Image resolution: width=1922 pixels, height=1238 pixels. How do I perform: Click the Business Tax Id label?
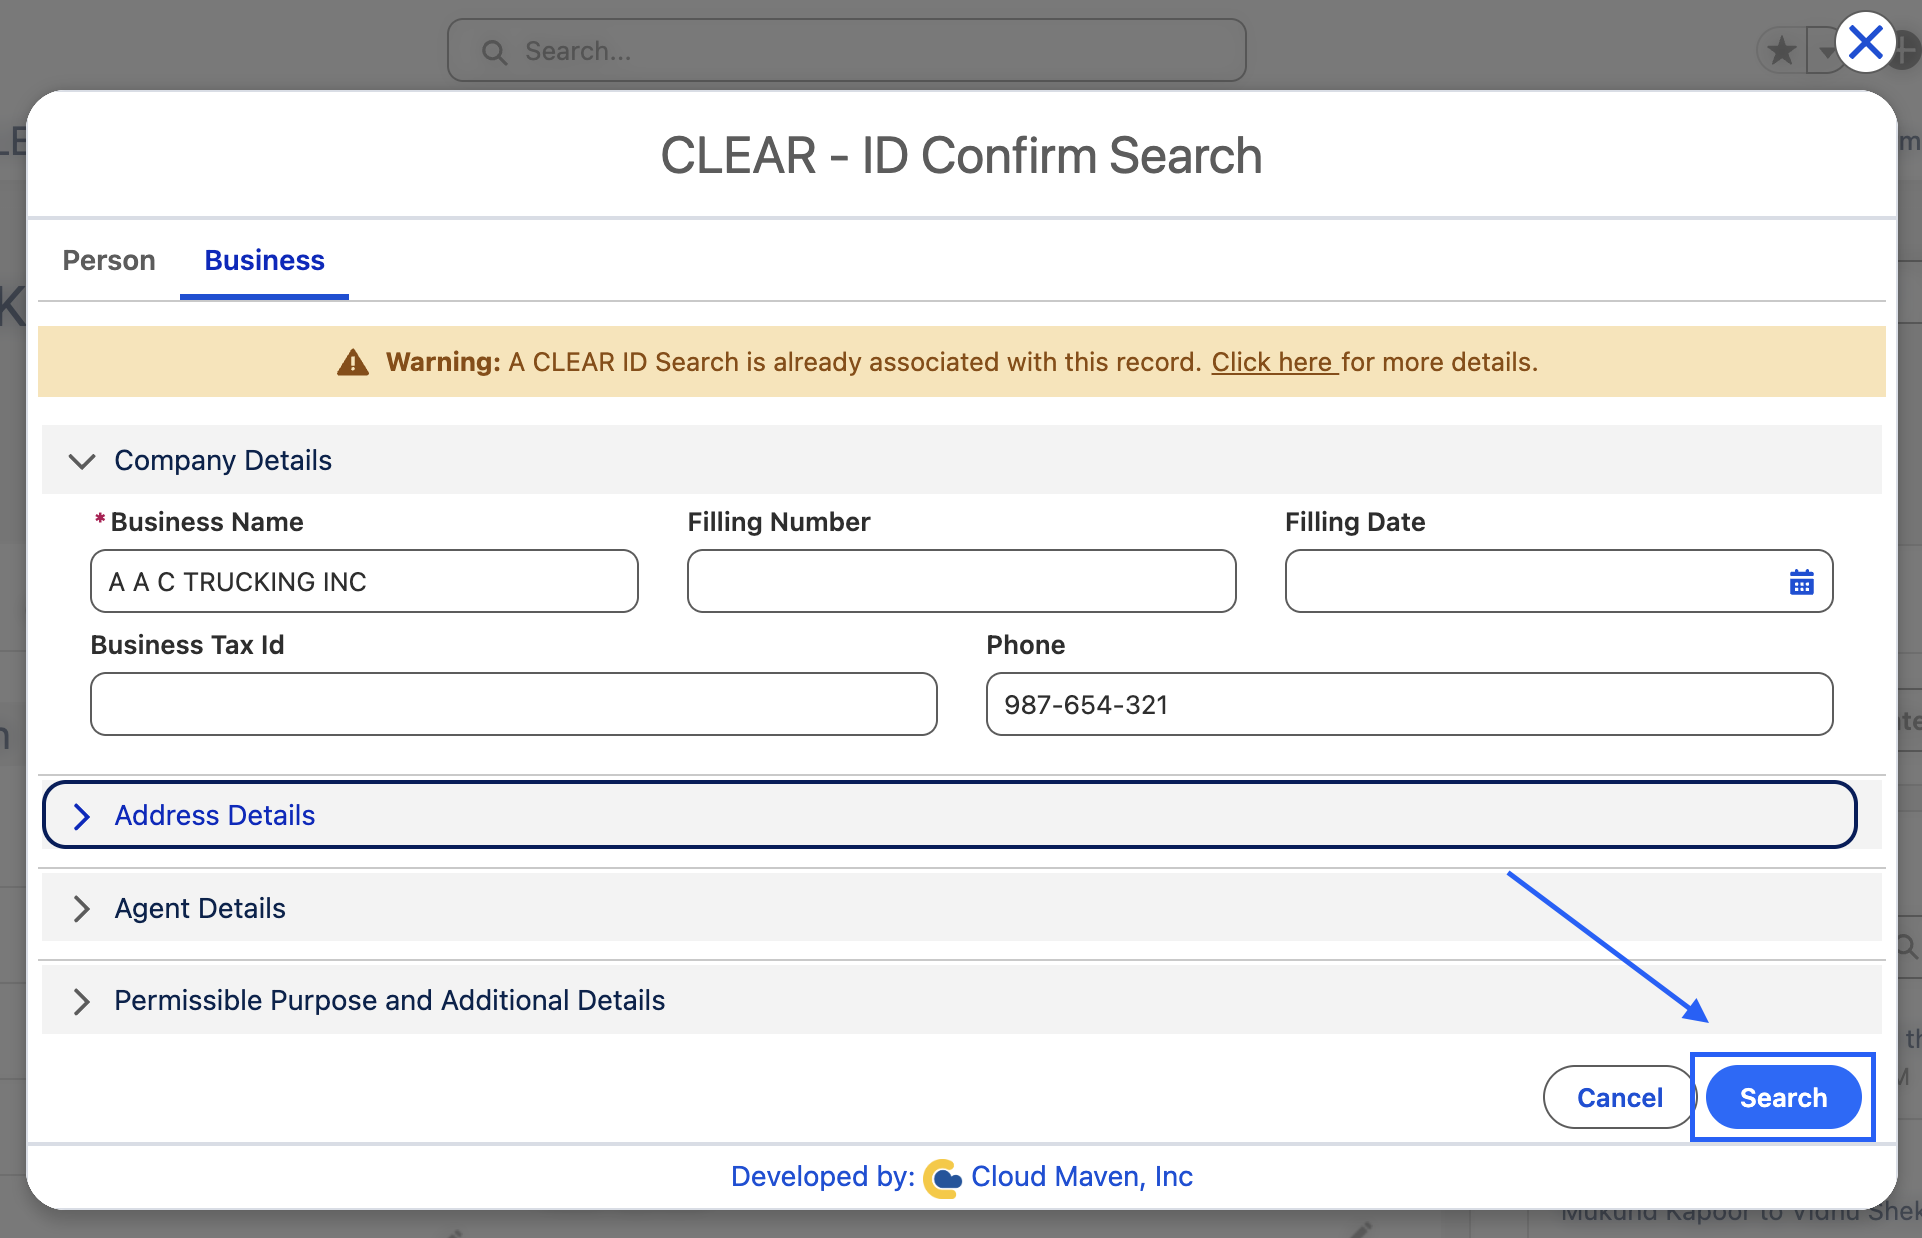187,645
